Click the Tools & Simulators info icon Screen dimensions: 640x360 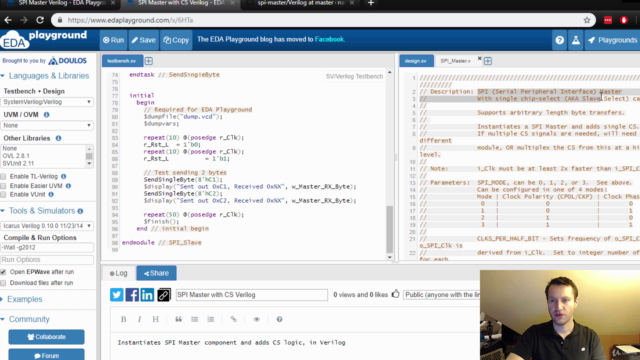(80, 211)
